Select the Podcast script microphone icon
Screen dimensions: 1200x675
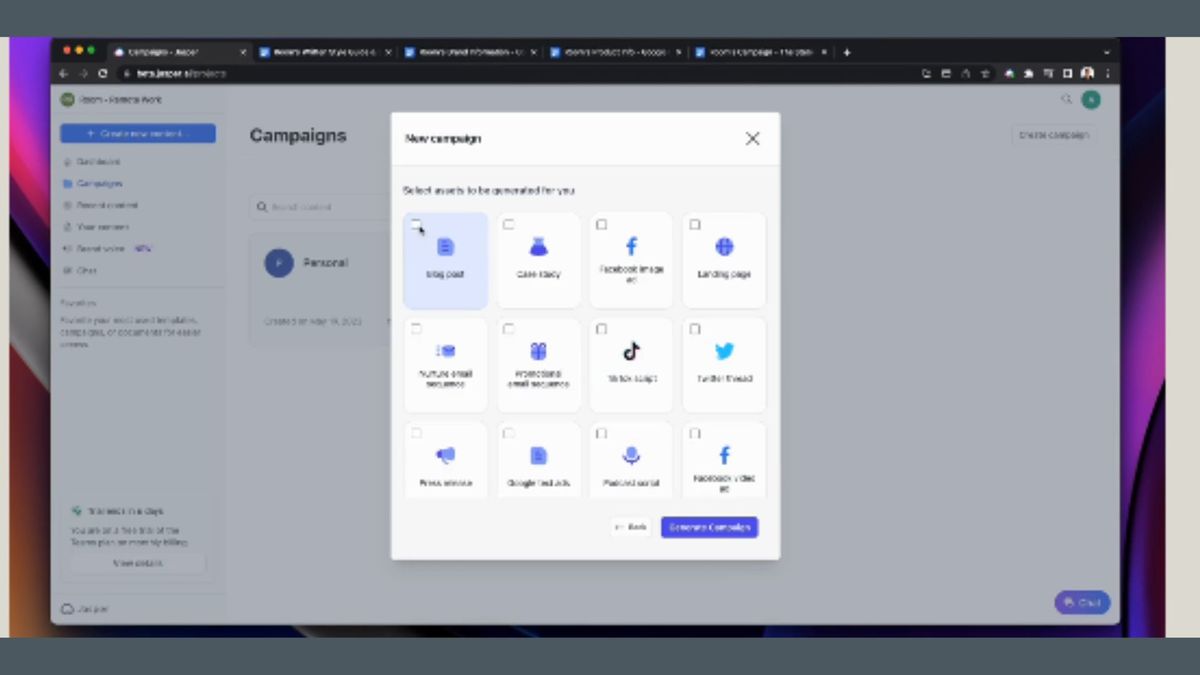point(631,456)
